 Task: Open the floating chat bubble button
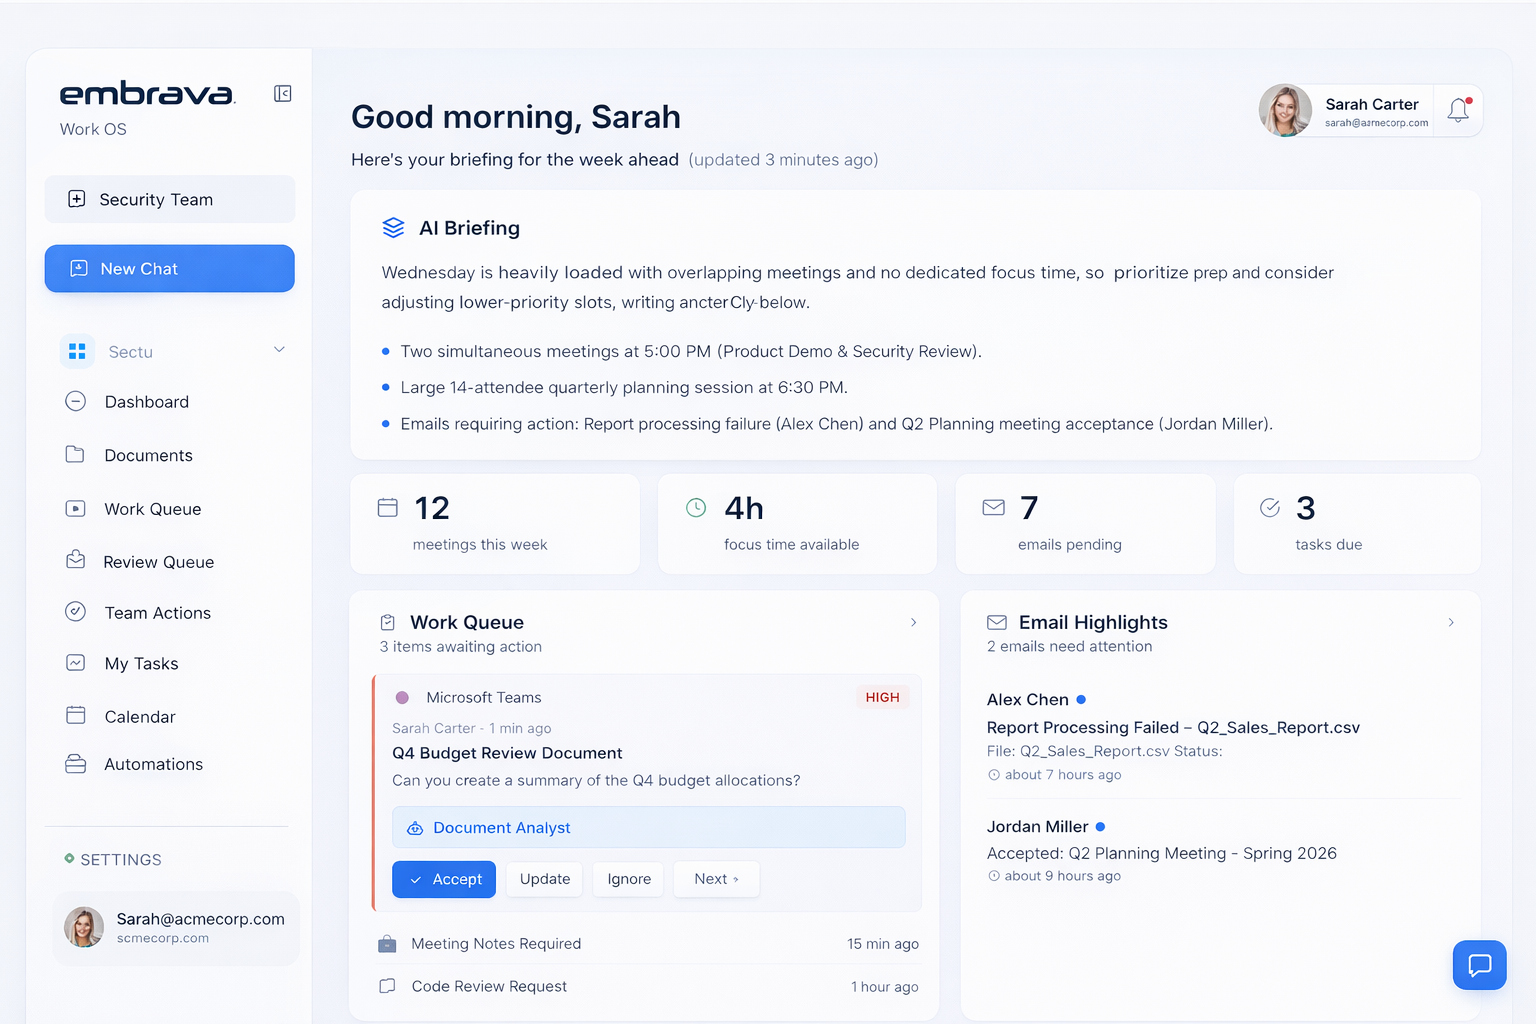point(1480,965)
